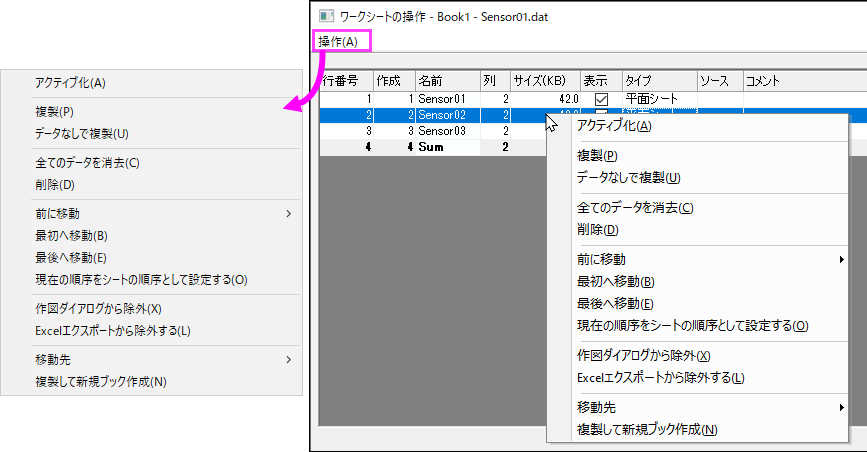Click the 表示 column header
867x452 pixels.
(601, 81)
